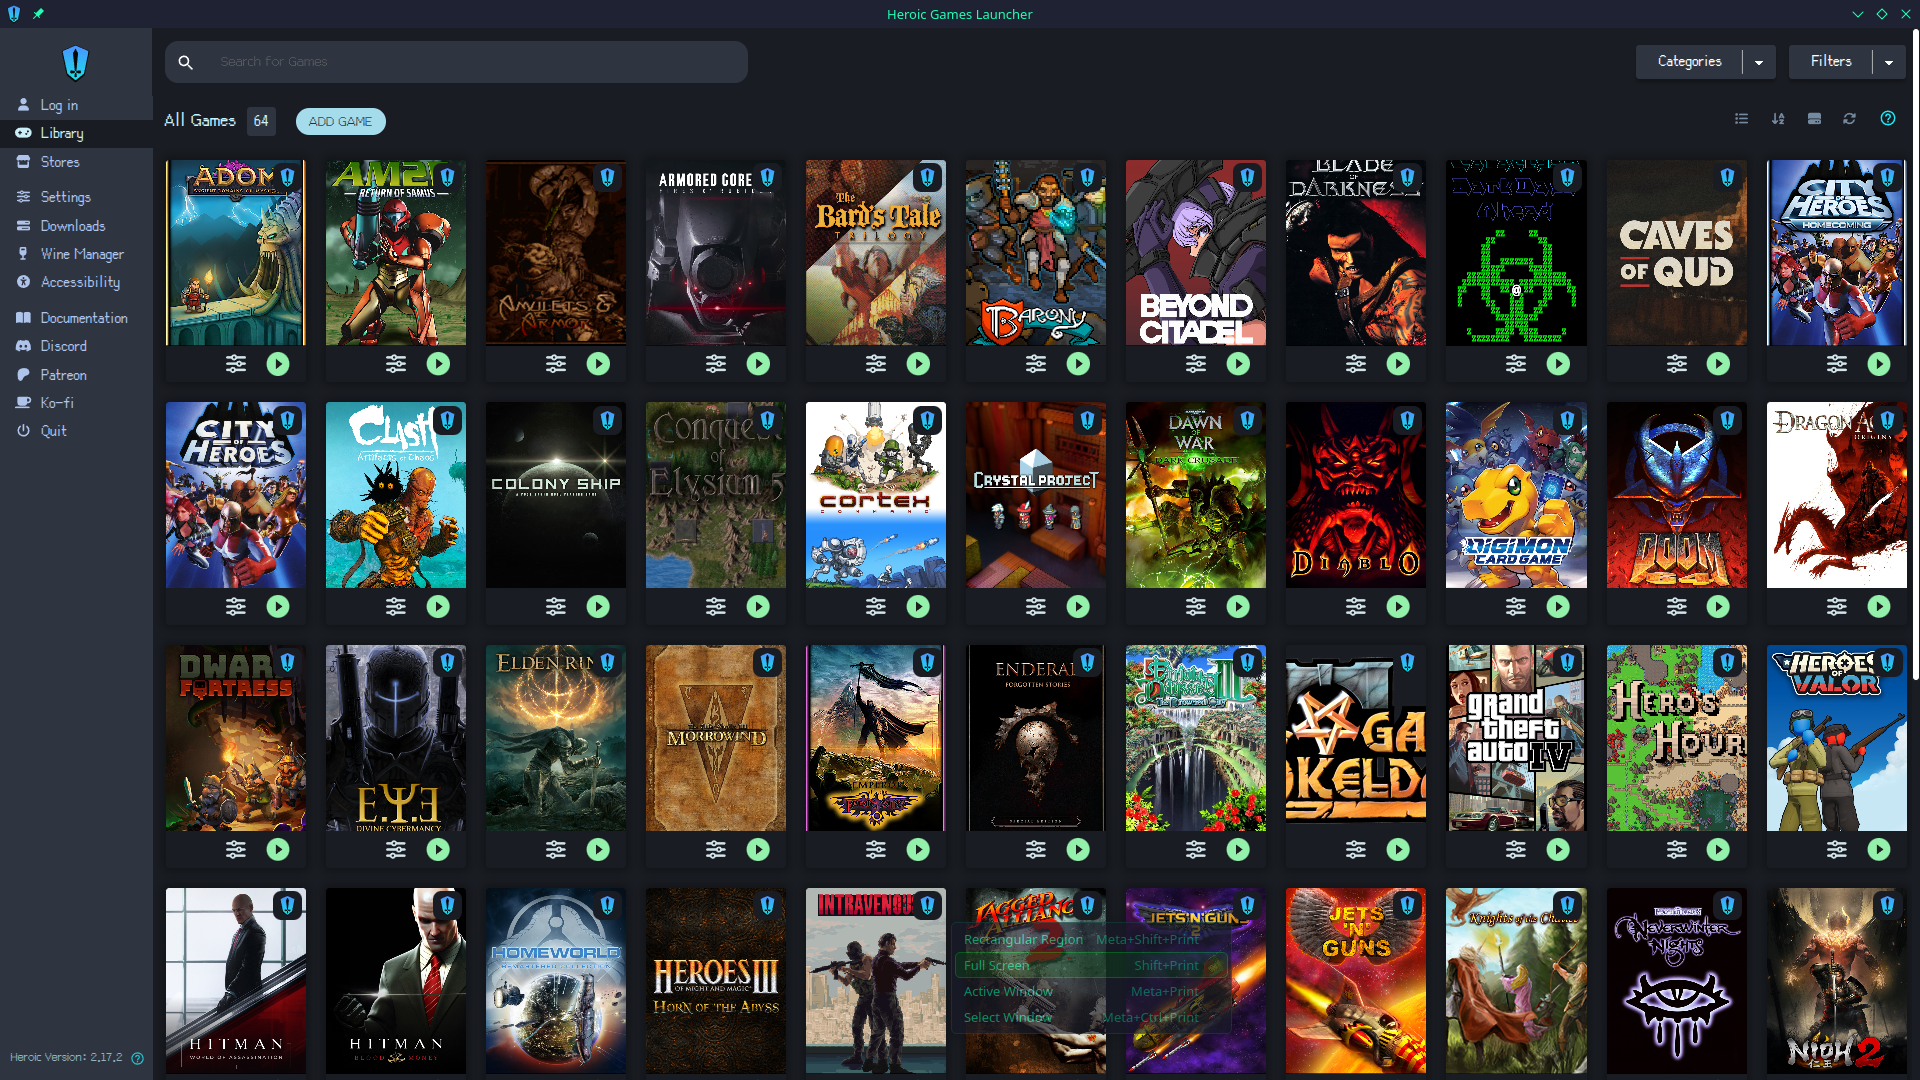Open Accessibility in sidebar
Image resolution: width=1920 pixels, height=1080 pixels.
pos(76,282)
